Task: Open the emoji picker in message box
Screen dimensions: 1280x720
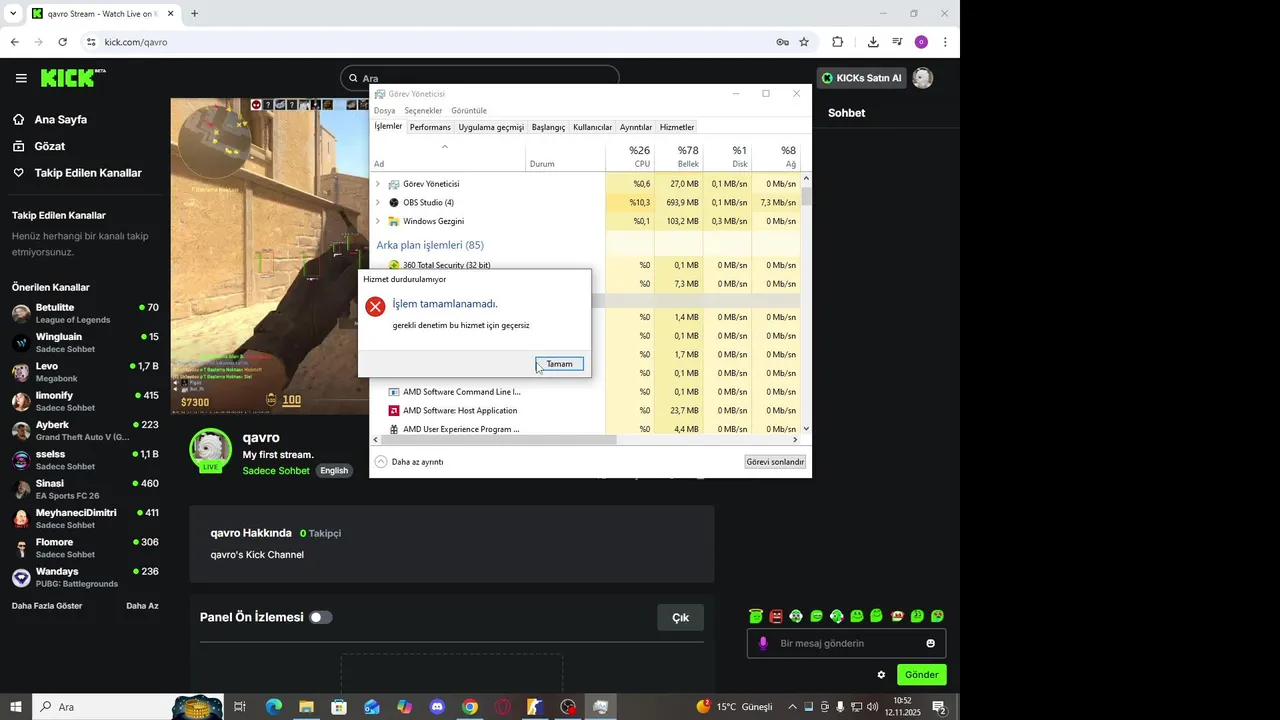Action: [930, 644]
